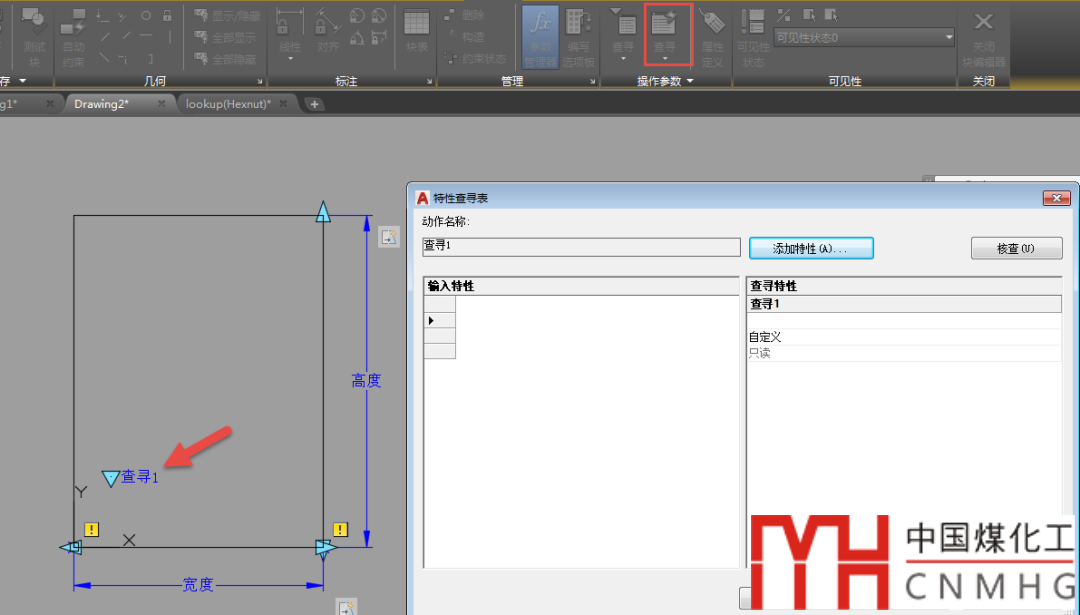This screenshot has height=615, width=1080.
Task: Toggle 显示/隐藏 constraints option
Action: coord(226,16)
